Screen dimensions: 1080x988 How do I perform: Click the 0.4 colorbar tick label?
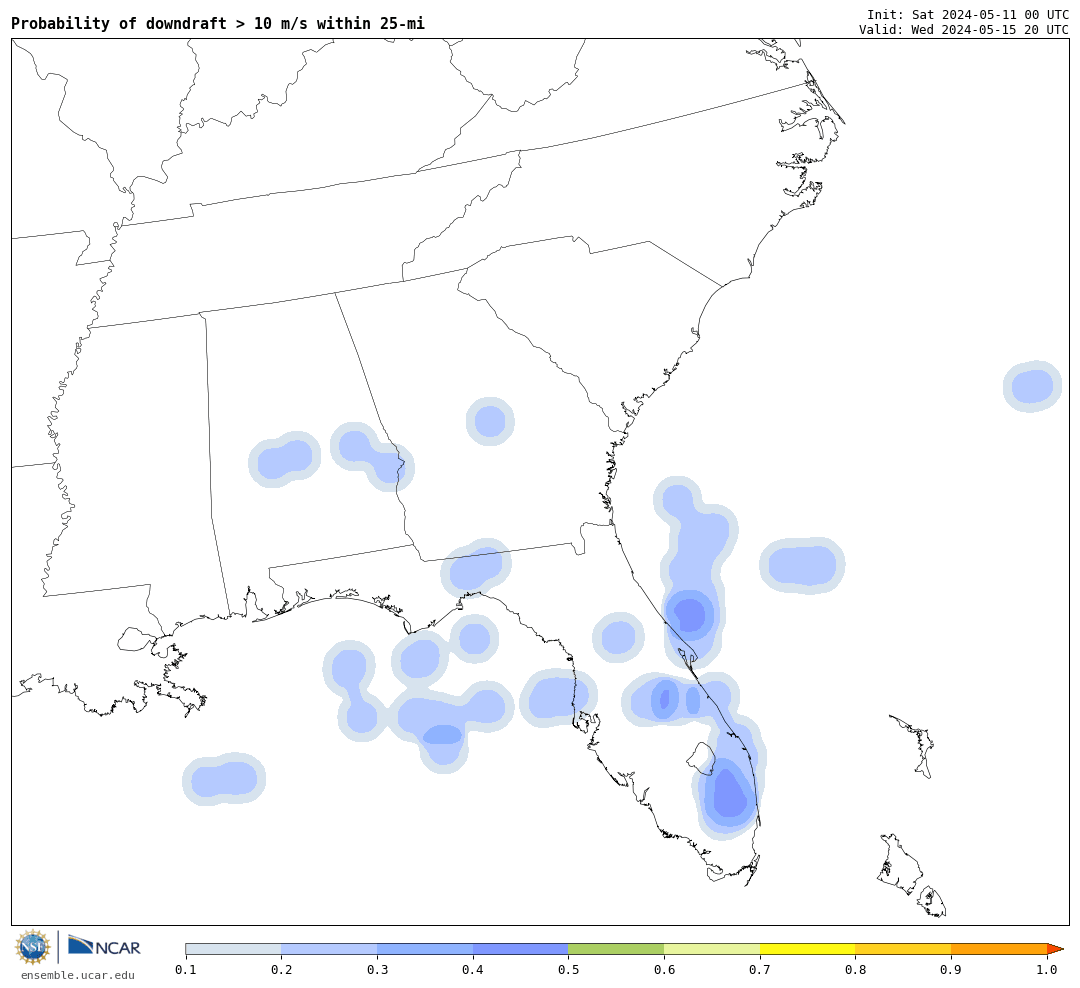coord(473,970)
